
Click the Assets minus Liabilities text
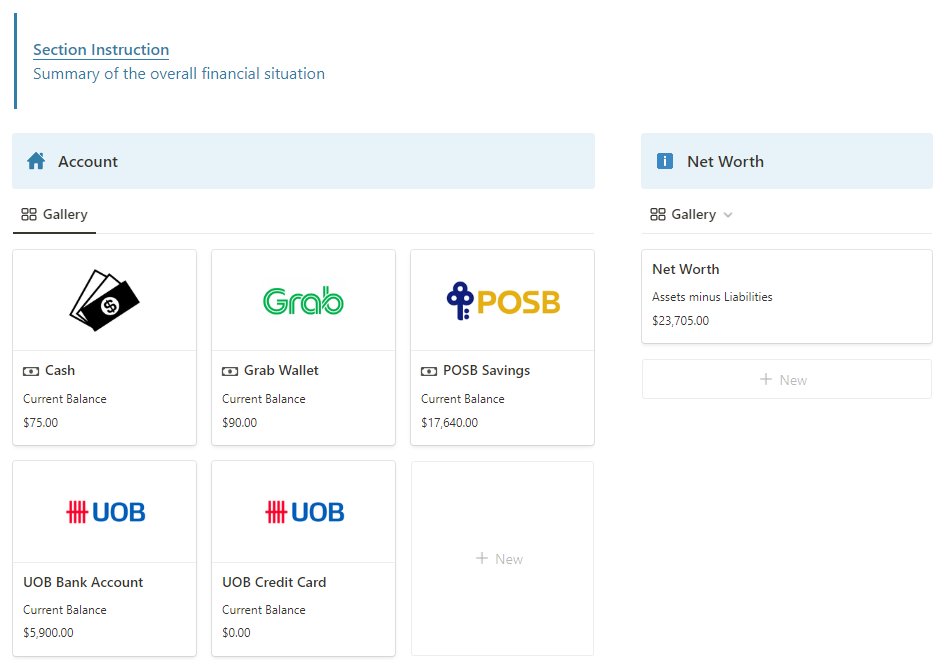[712, 297]
